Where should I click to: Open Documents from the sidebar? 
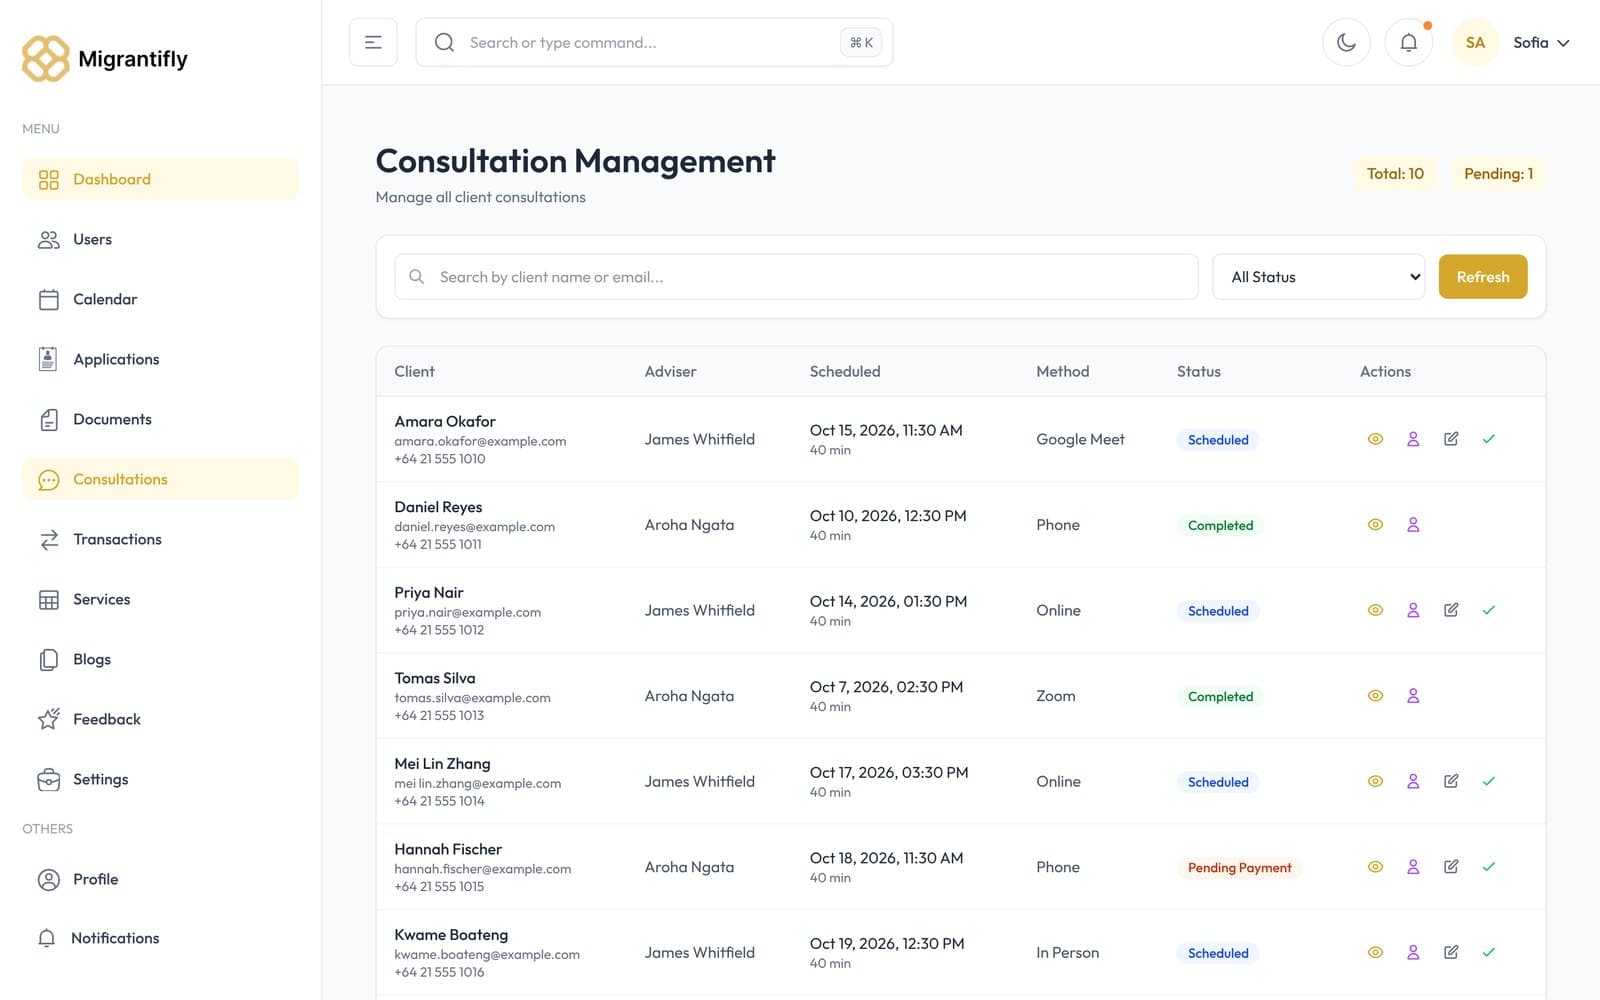point(160,419)
